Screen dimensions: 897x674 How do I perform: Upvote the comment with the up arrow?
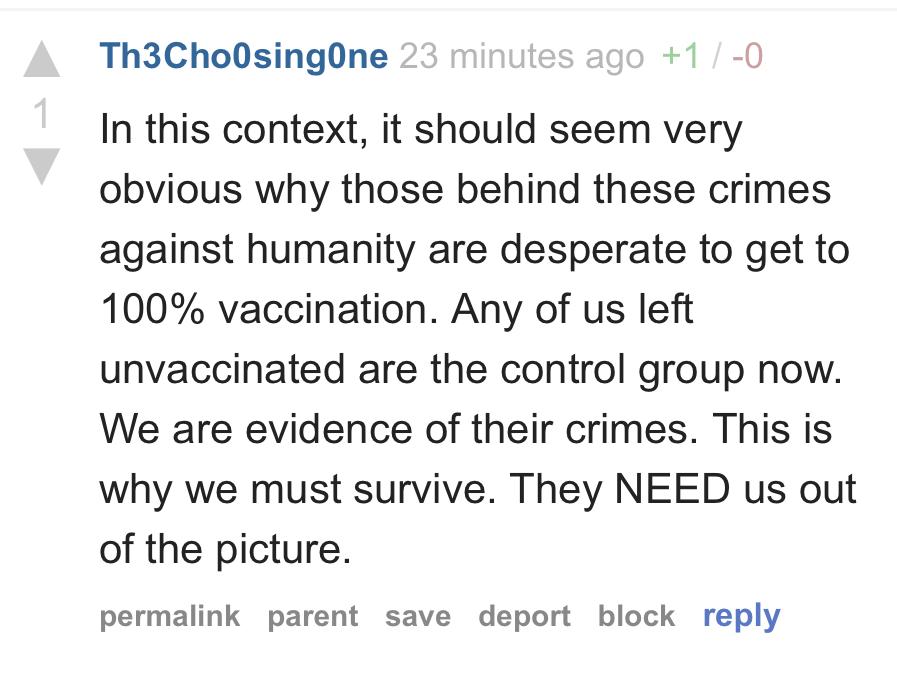pos(42,60)
